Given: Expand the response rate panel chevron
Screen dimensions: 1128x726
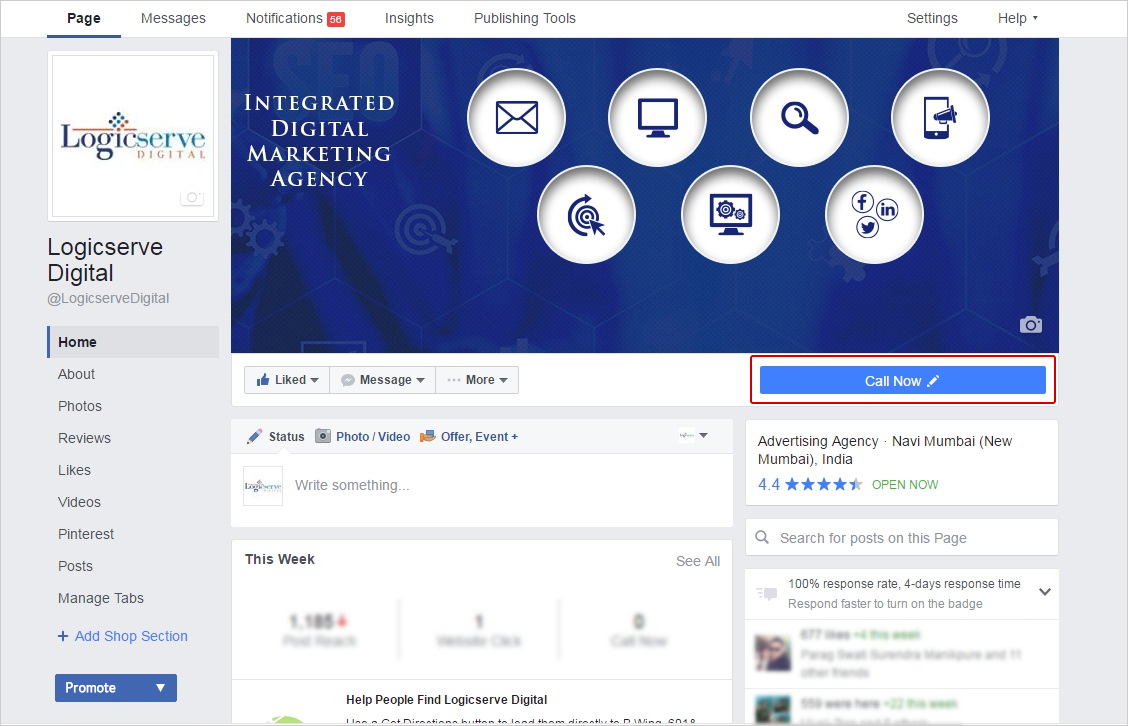Looking at the screenshot, I should click(1045, 591).
